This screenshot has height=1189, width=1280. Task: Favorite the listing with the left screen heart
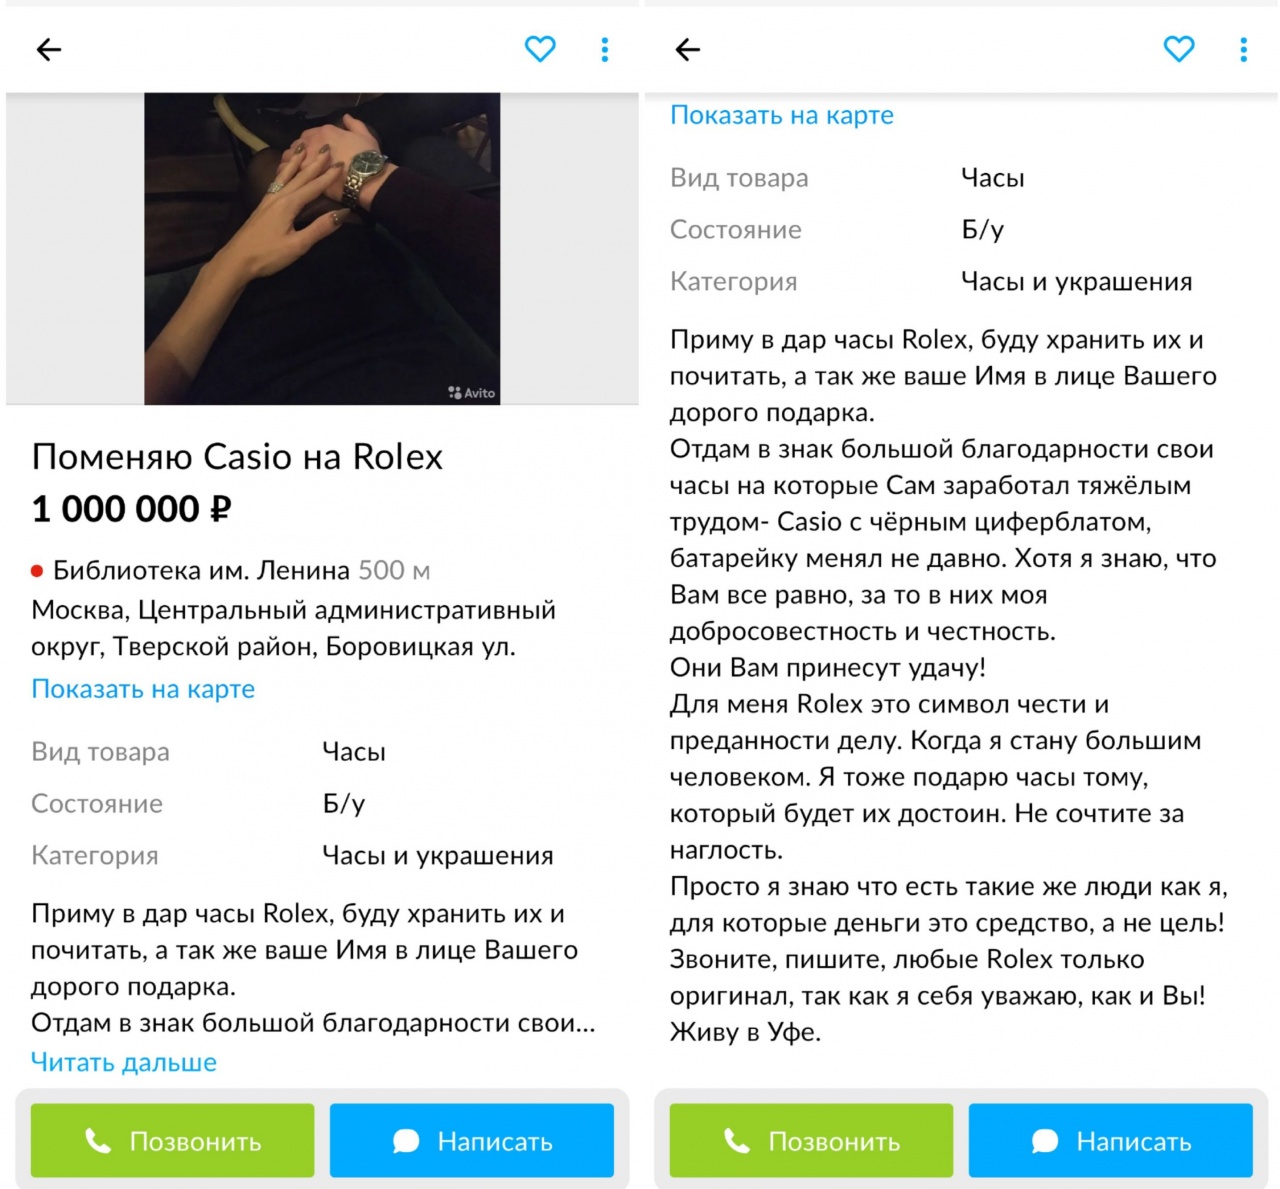(540, 49)
